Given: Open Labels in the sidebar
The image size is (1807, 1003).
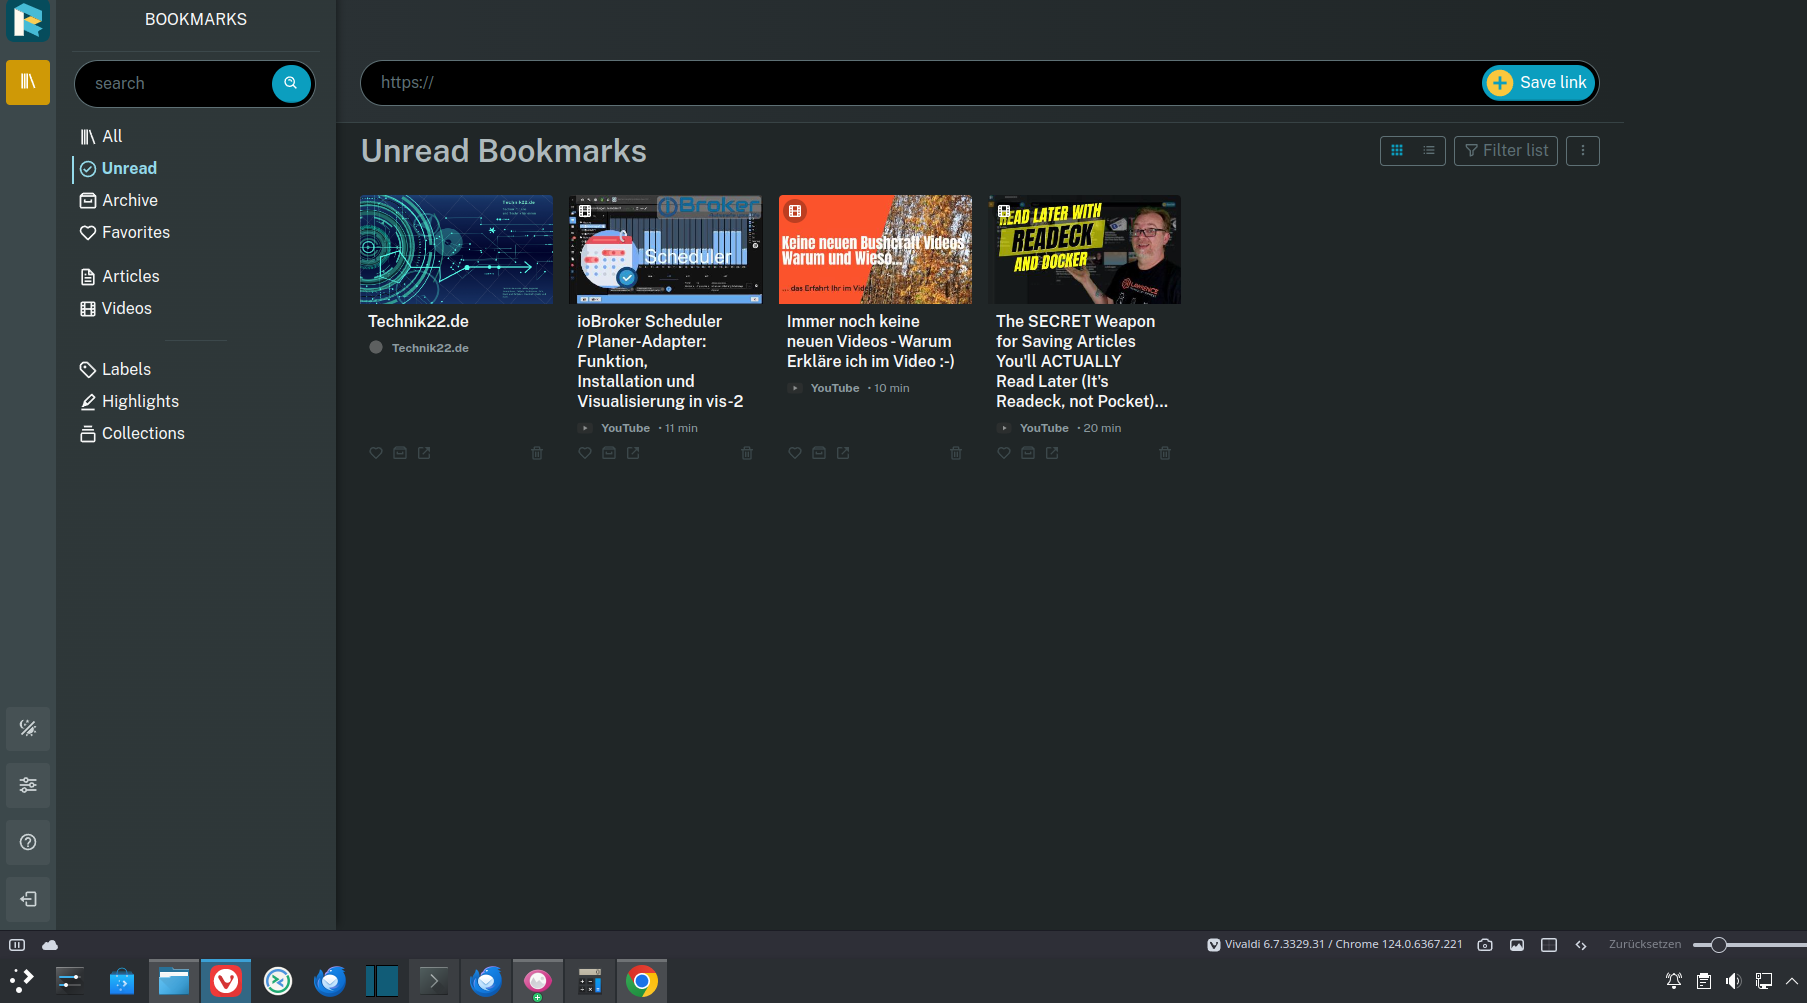Looking at the screenshot, I should point(115,369).
